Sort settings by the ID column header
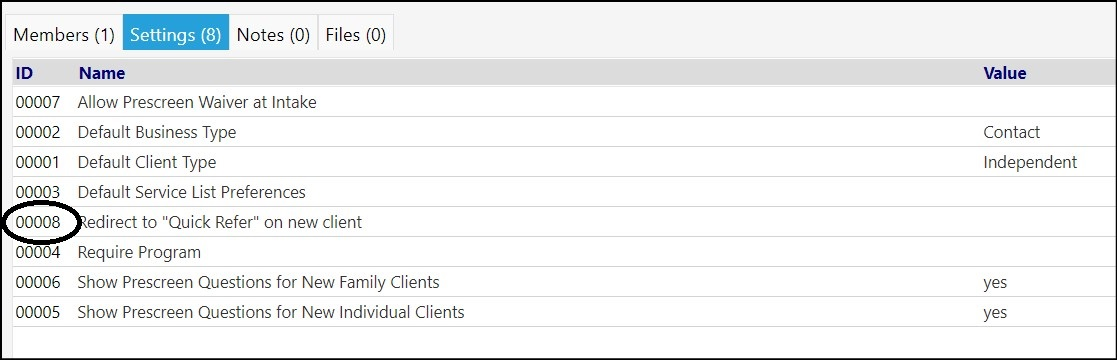 click(24, 73)
